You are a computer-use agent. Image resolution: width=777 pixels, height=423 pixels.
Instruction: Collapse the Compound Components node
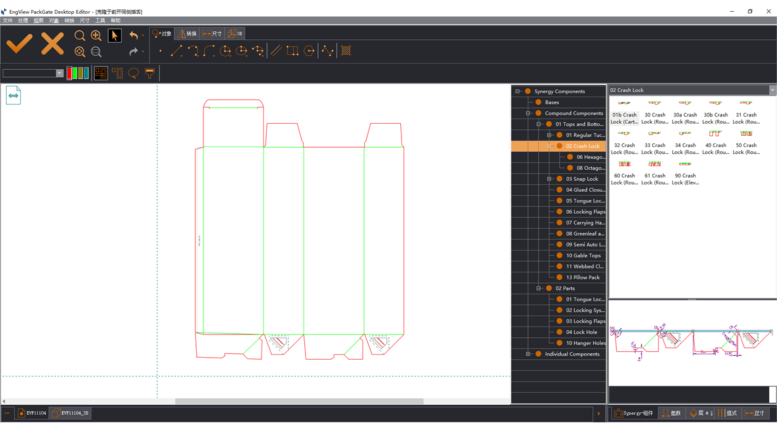(x=528, y=113)
